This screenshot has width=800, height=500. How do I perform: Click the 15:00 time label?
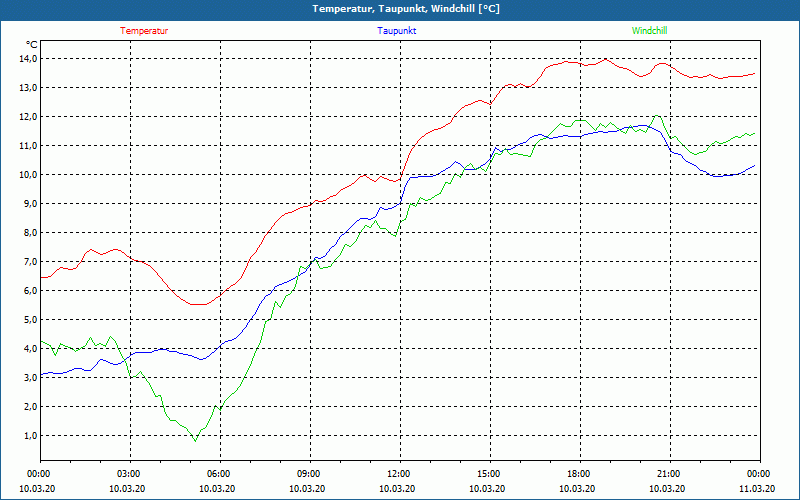[490, 474]
